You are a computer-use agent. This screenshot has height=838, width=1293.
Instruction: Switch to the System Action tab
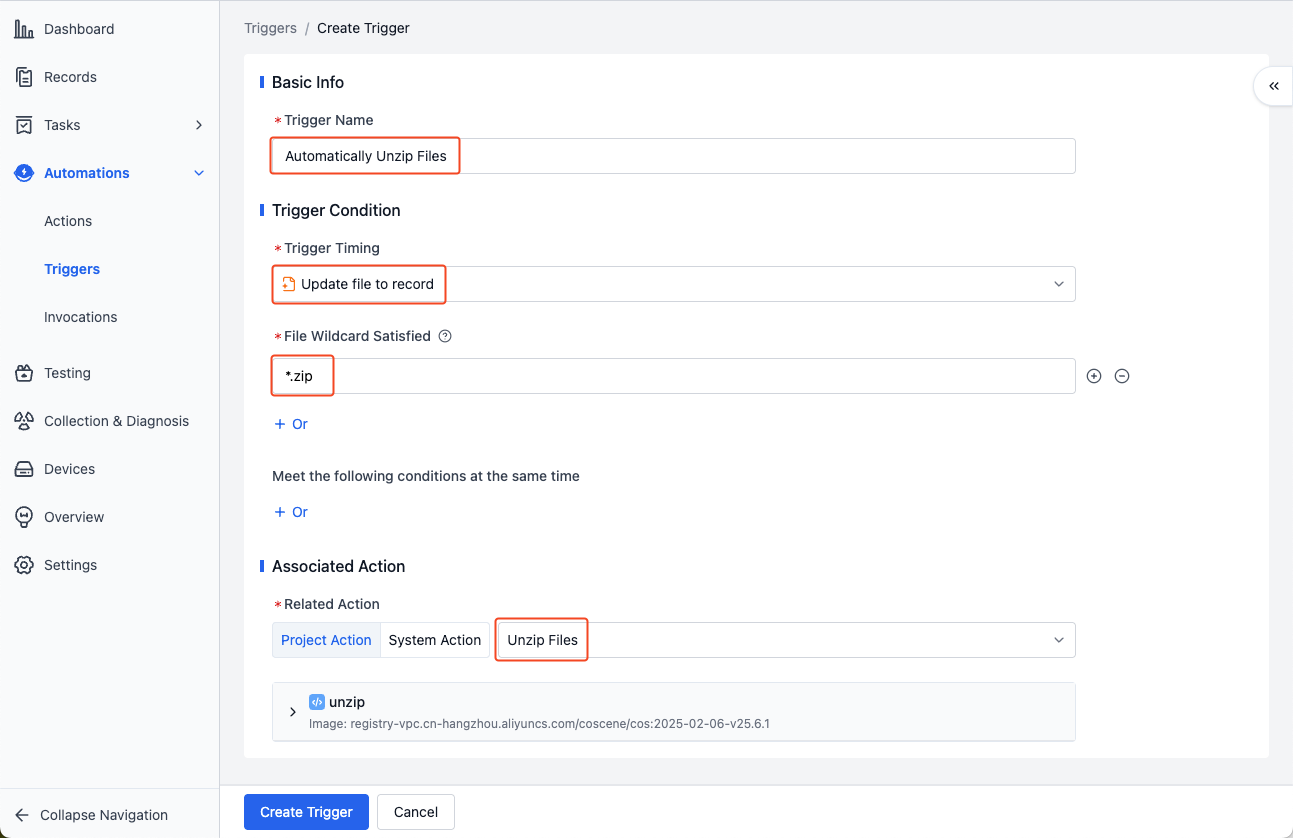click(435, 640)
